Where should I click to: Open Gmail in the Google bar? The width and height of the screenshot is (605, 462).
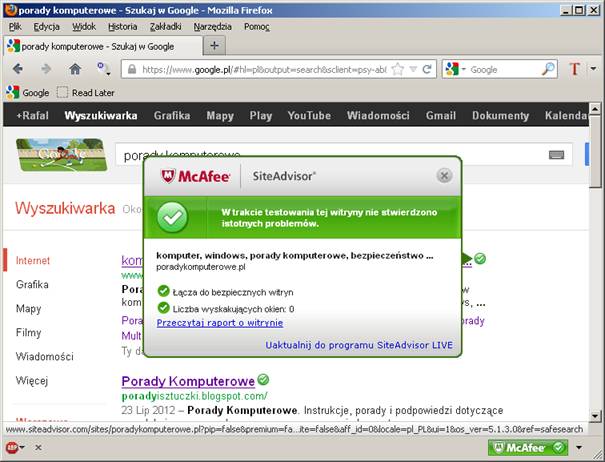coord(441,115)
